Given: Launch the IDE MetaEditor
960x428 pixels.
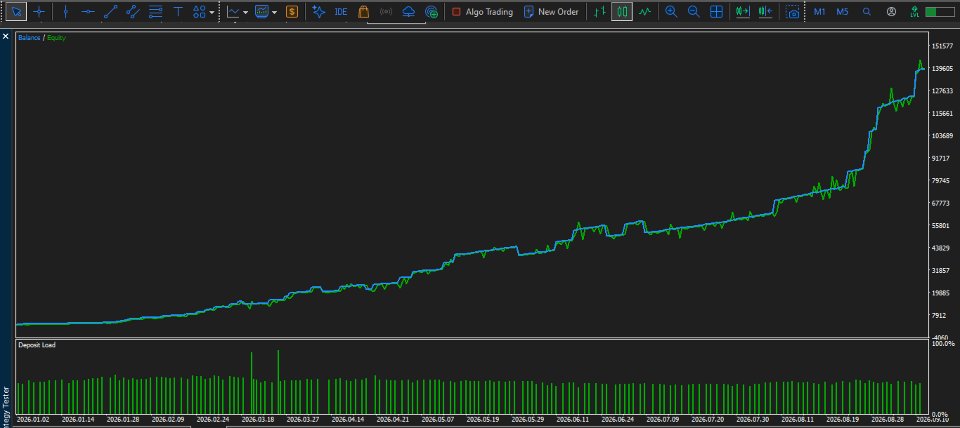Looking at the screenshot, I should click(341, 12).
